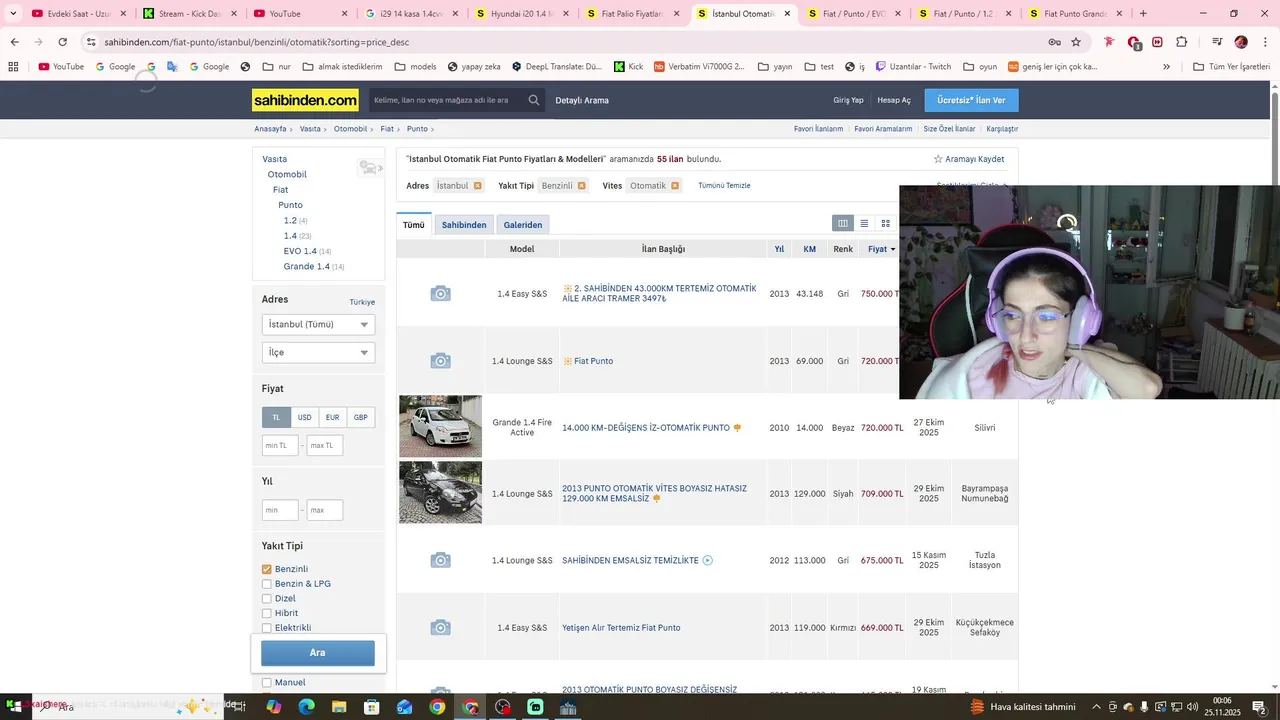Check the Hibrit fuel type checkbox
The height and width of the screenshot is (720, 1280).
[x=267, y=613]
